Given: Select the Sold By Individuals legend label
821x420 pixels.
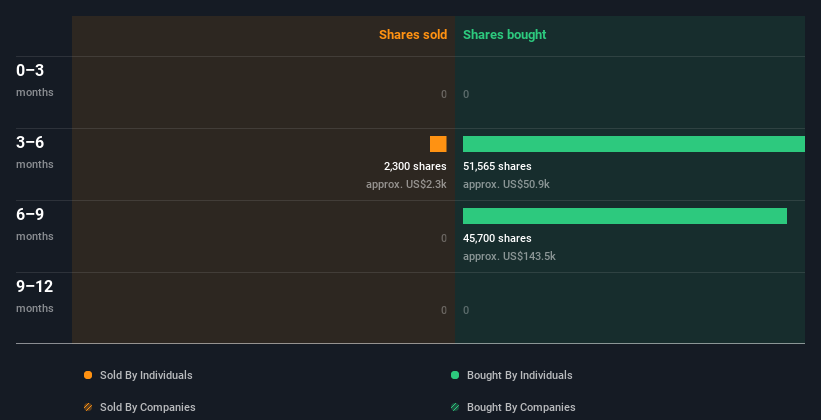Looking at the screenshot, I should click(x=146, y=375).
